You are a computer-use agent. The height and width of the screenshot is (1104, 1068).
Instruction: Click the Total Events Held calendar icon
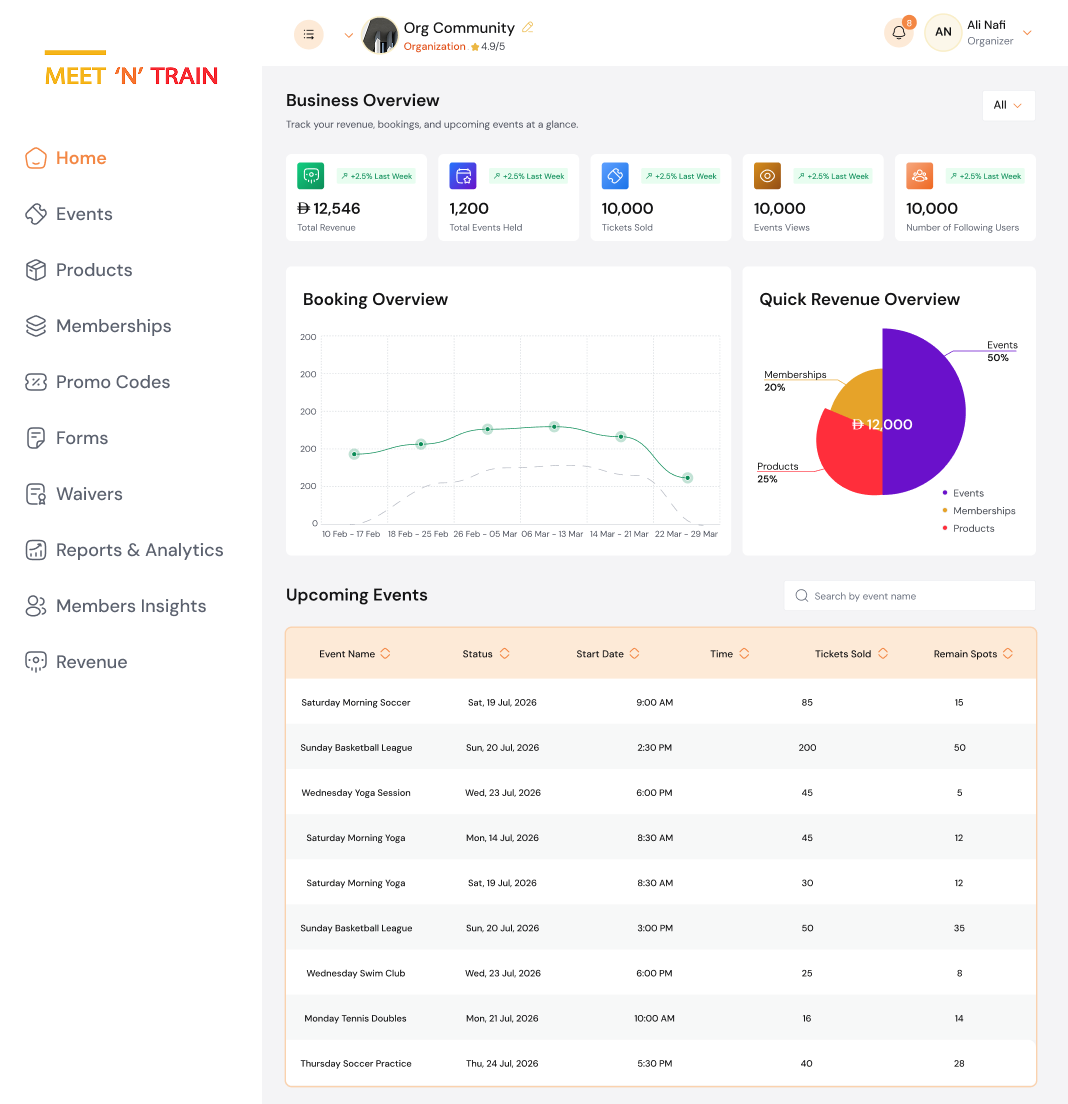click(463, 176)
